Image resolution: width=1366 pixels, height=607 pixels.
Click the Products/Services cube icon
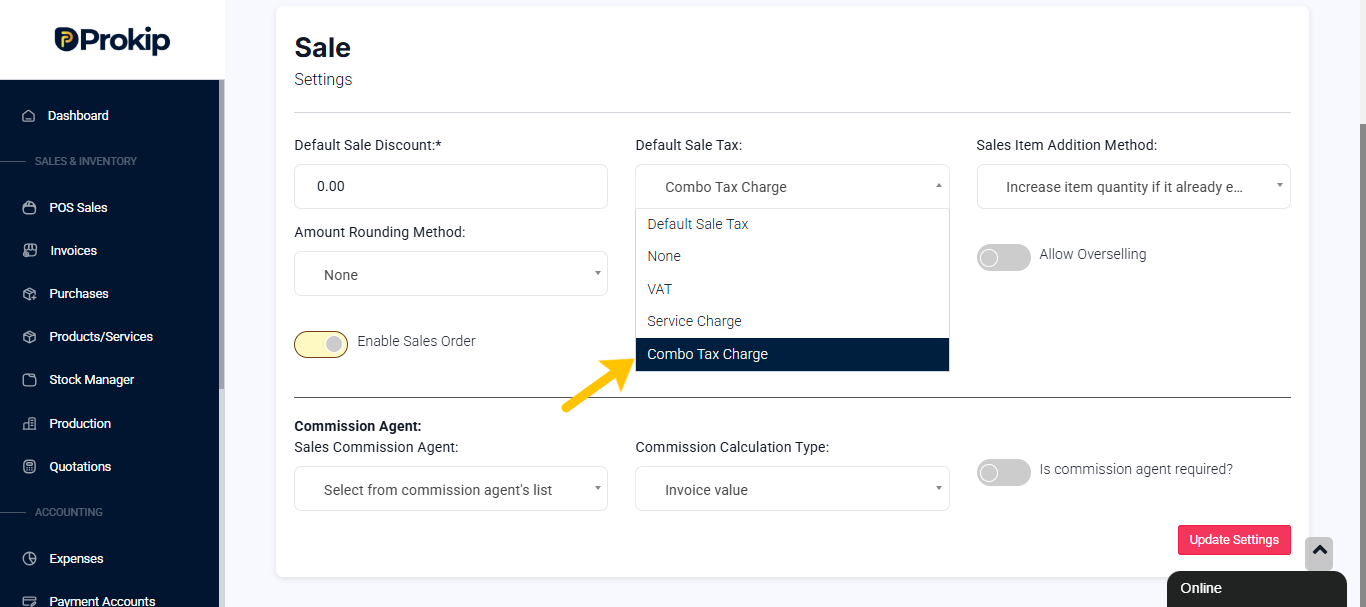coord(29,337)
